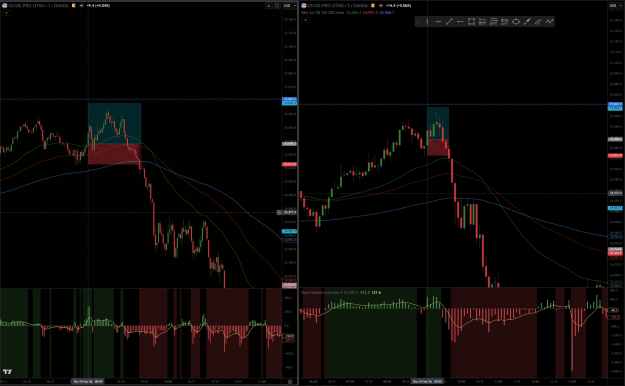The height and width of the screenshot is (386, 625).
Task: Expand the indicator legend on left chart
Action: pos(6,13)
